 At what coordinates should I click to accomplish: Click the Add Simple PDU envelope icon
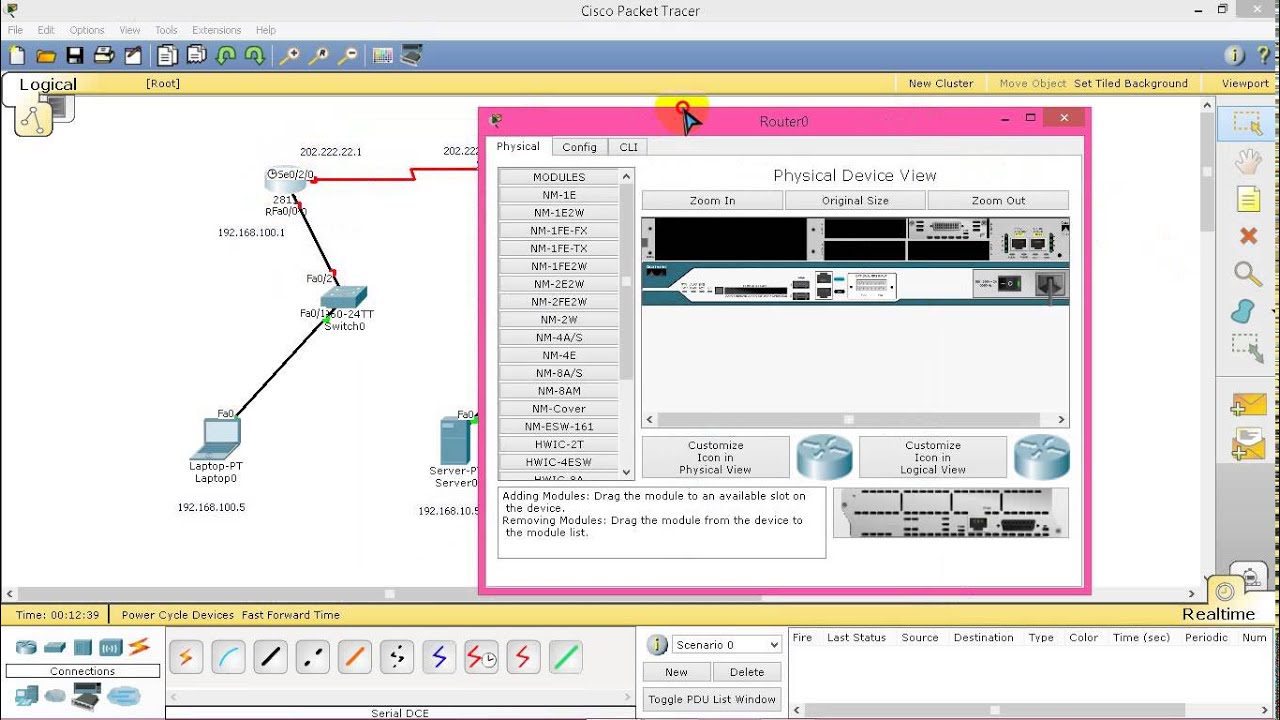[x=1248, y=405]
